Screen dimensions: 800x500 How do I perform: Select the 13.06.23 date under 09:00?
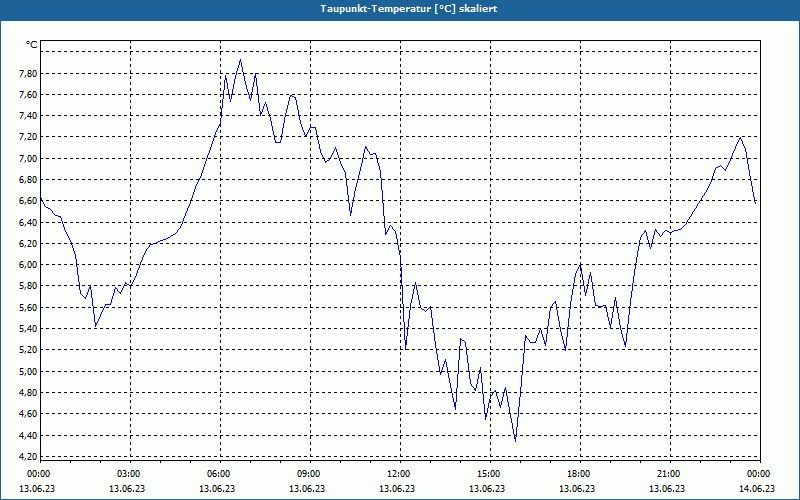click(307, 488)
